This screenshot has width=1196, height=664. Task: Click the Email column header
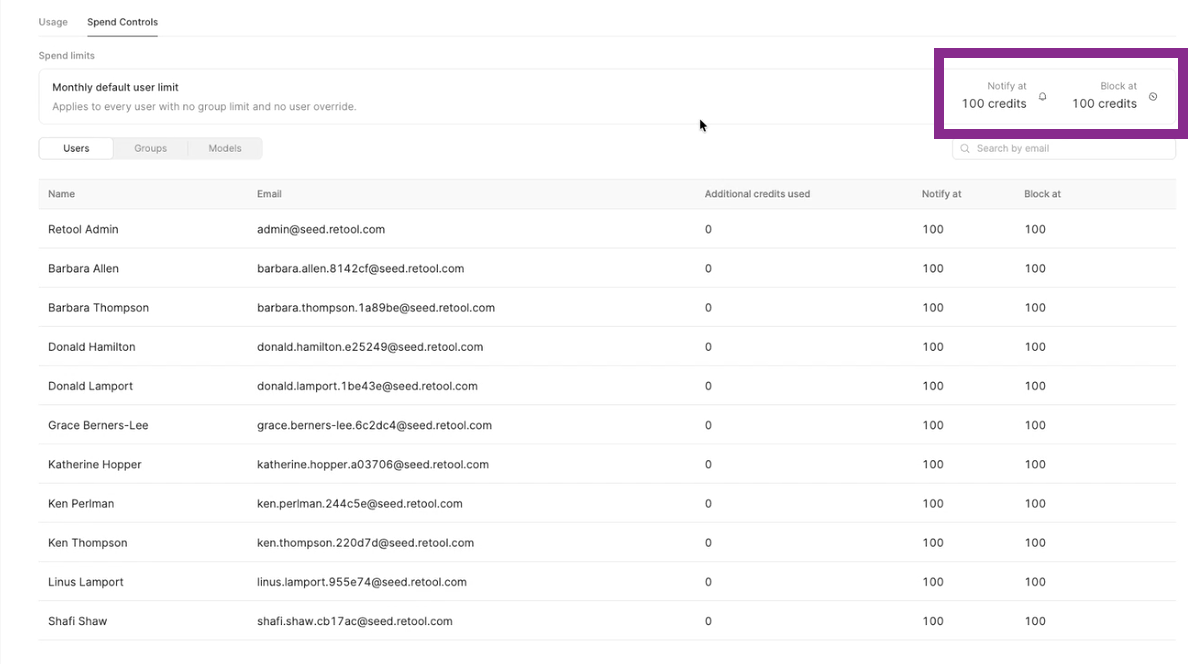[269, 194]
